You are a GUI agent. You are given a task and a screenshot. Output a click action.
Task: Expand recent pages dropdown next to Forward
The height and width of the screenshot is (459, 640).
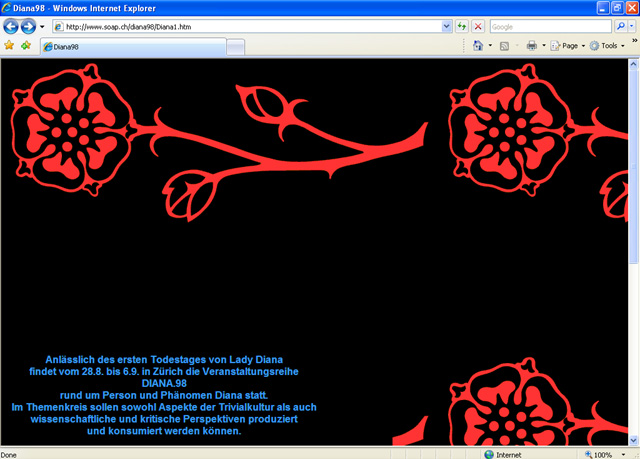tap(42, 26)
